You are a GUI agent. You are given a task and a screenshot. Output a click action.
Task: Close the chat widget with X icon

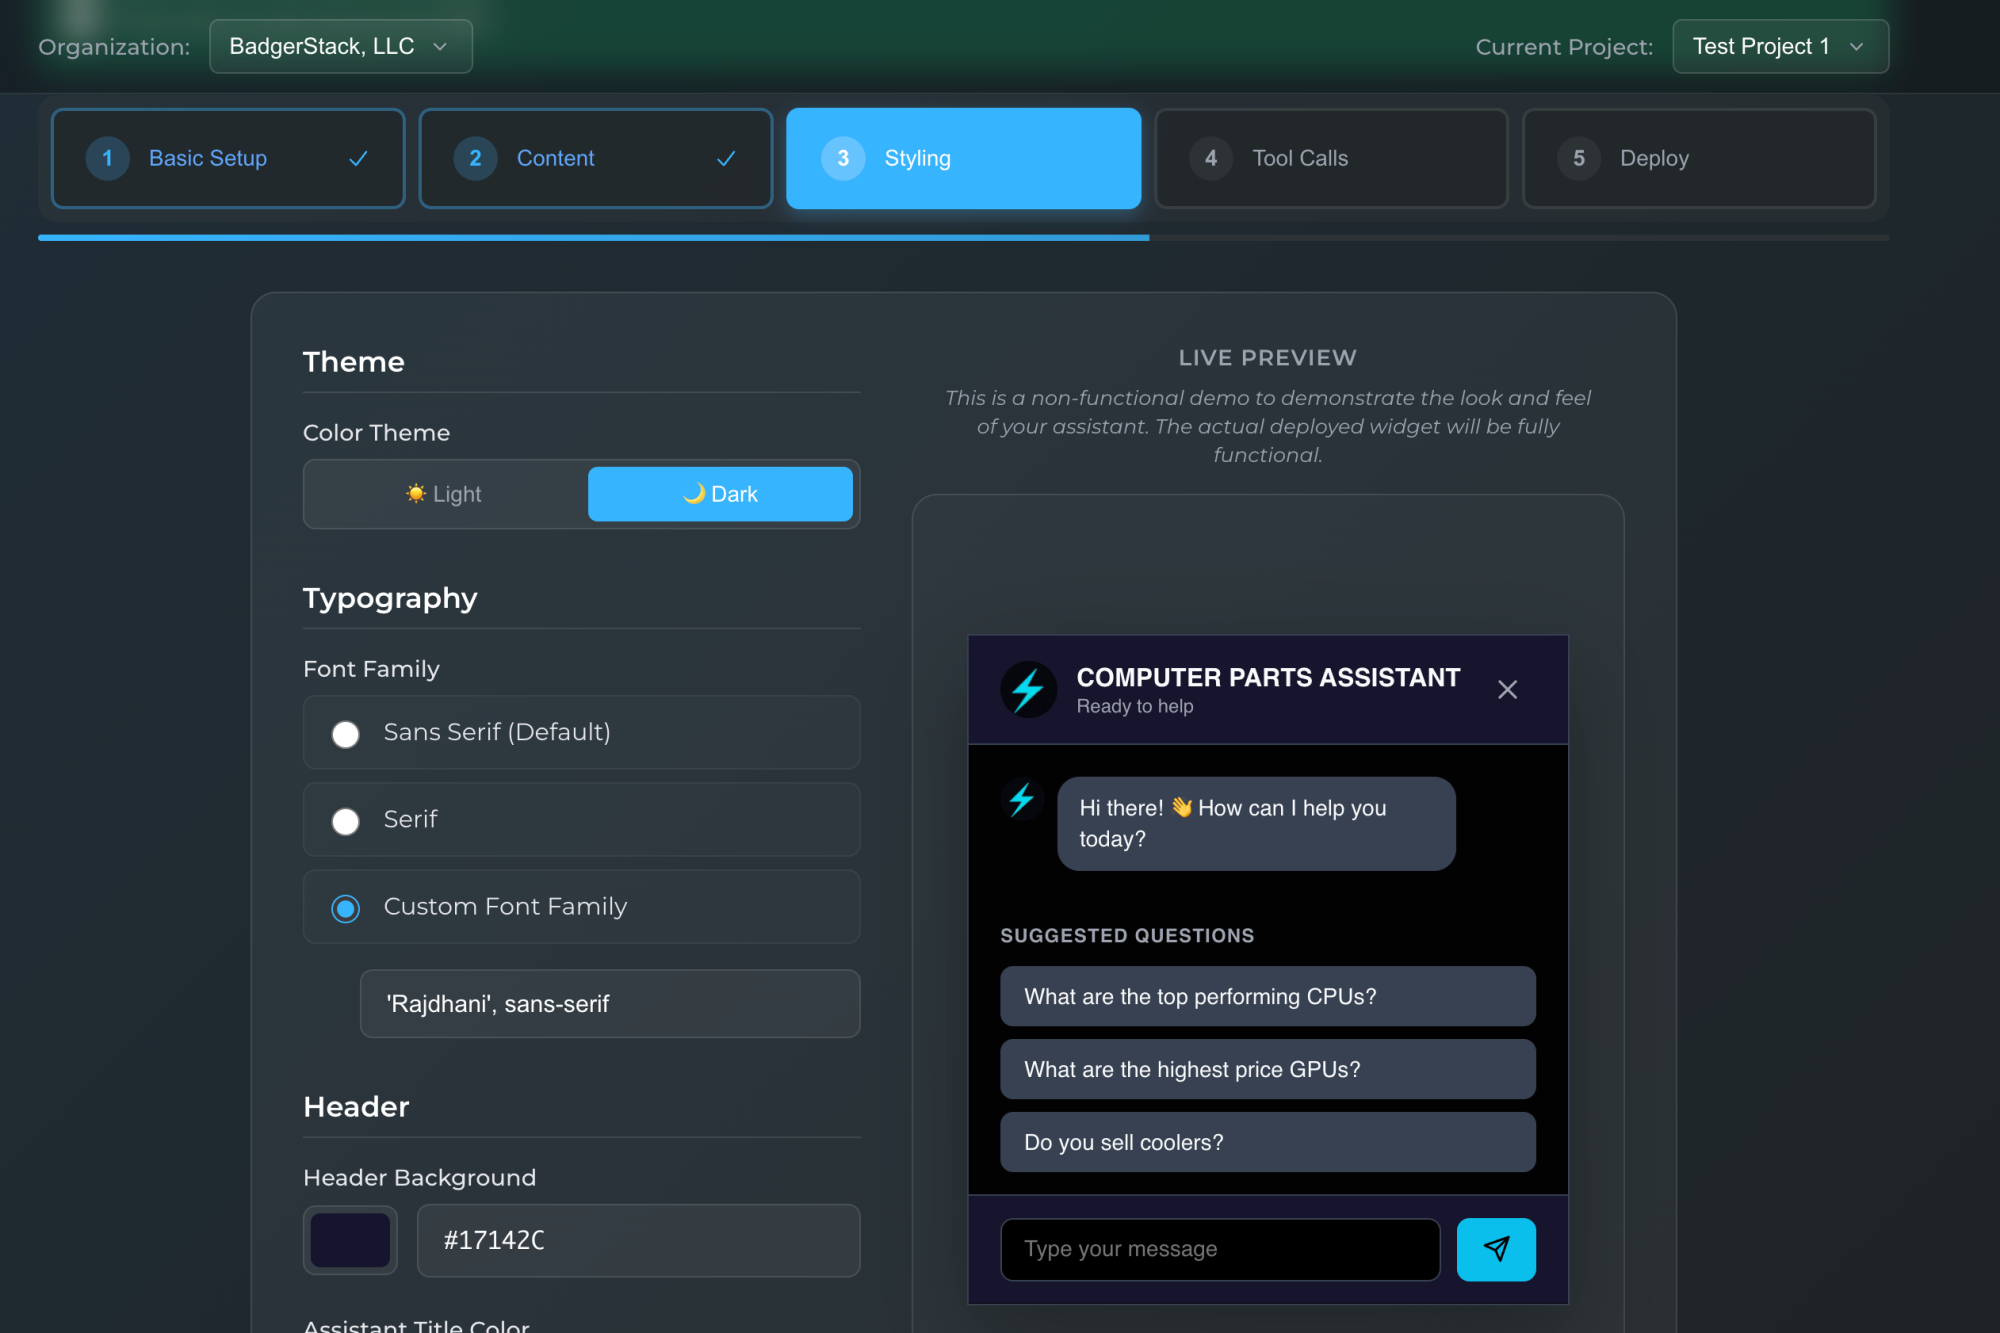[1507, 690]
